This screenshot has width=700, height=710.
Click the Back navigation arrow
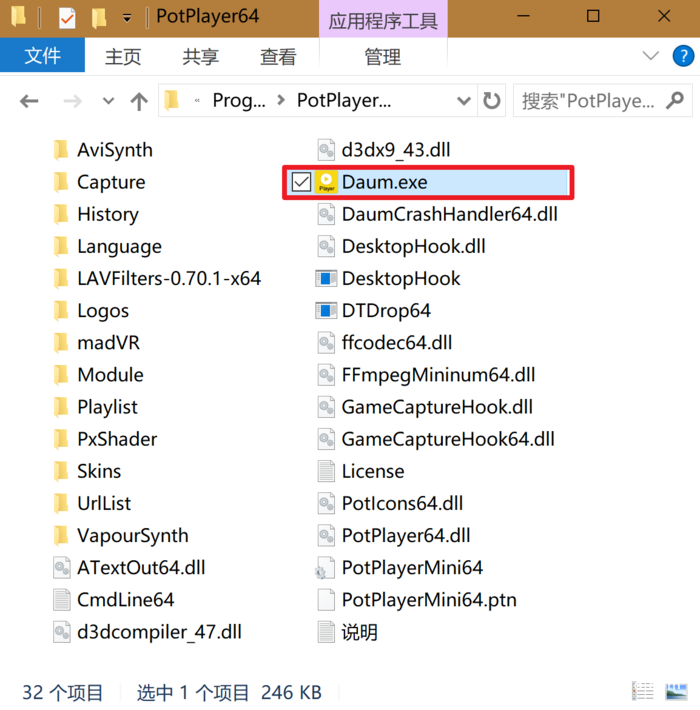(29, 101)
